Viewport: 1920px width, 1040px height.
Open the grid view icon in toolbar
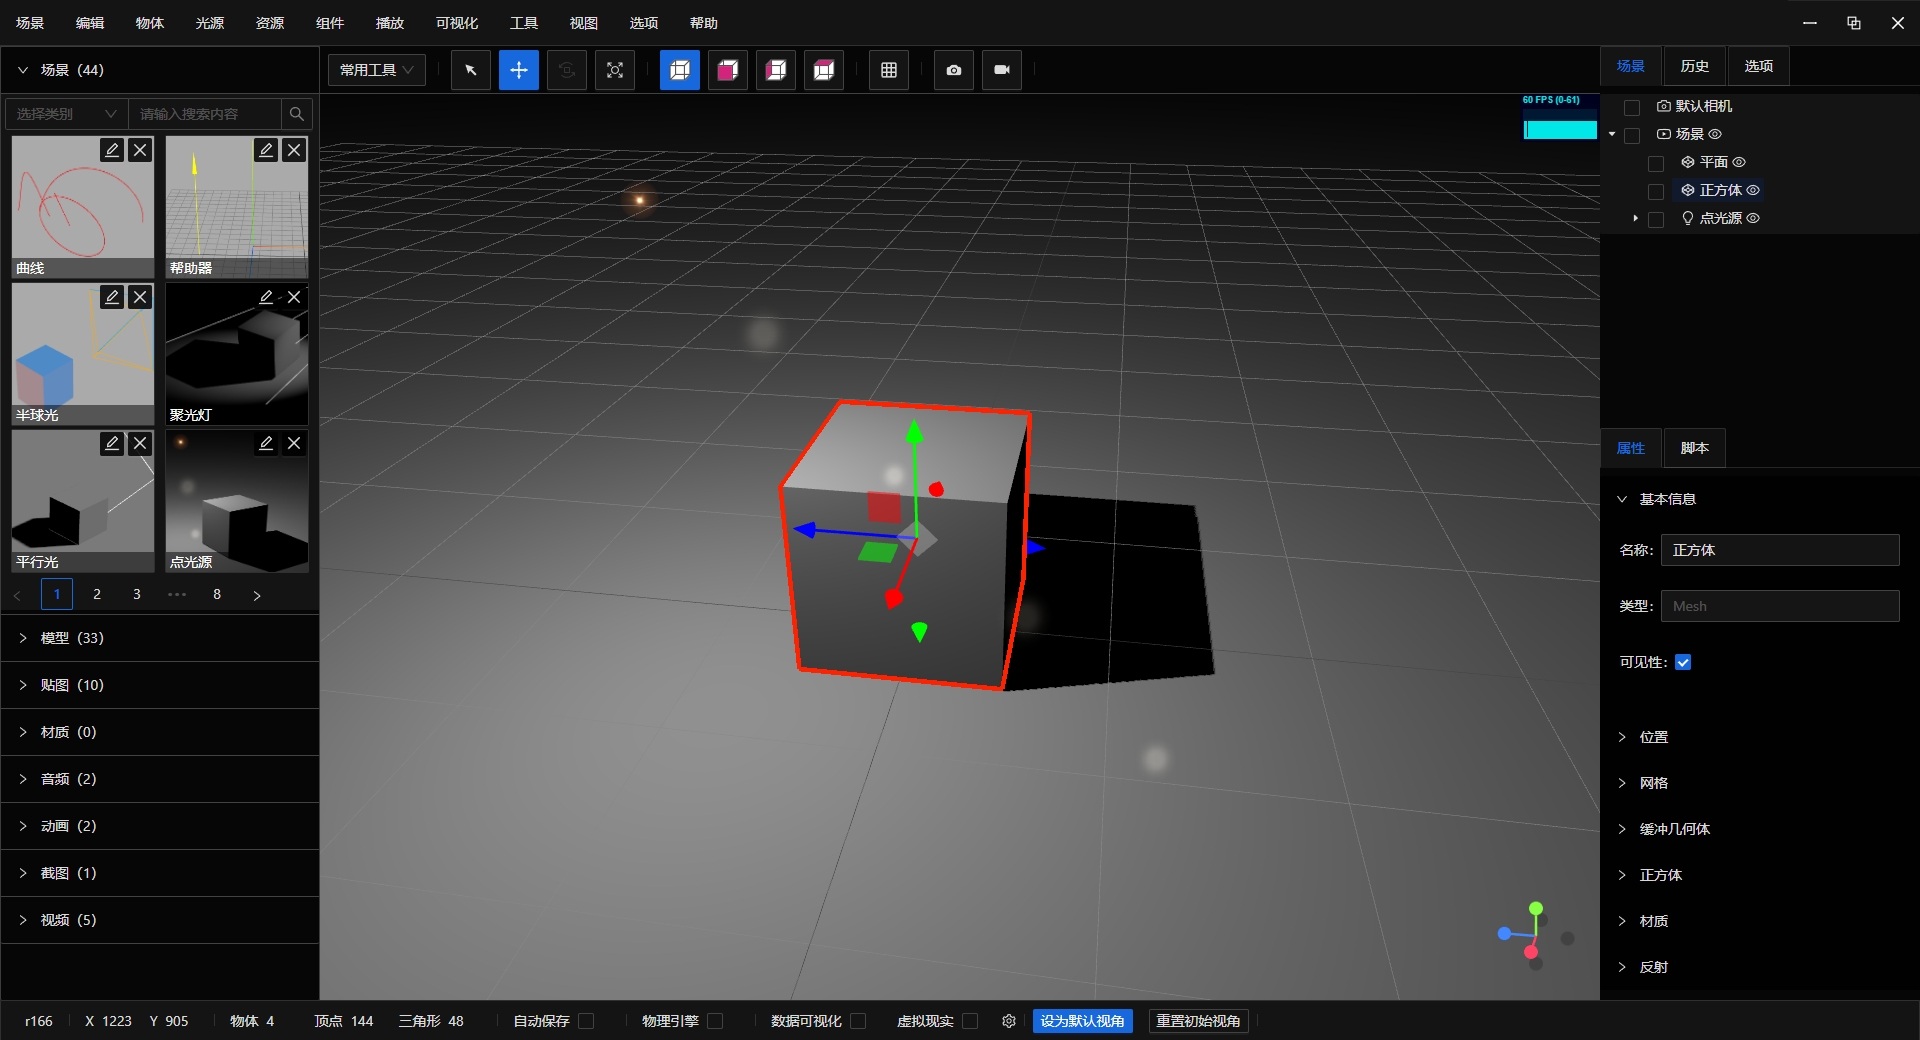(888, 70)
